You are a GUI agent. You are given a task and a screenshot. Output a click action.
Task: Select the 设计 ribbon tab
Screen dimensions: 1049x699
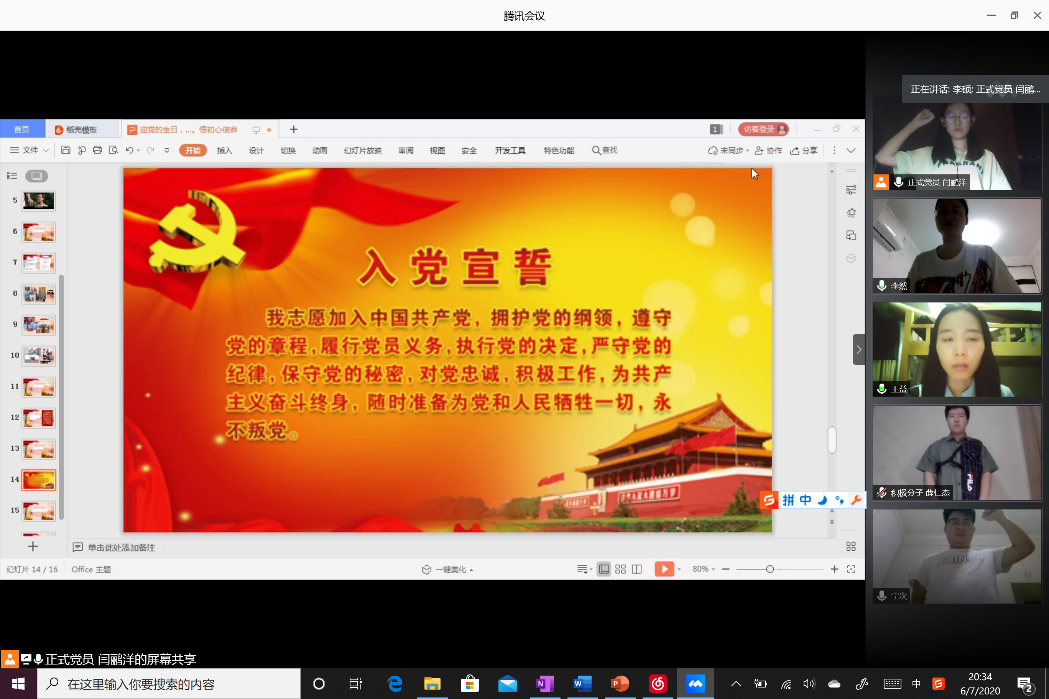[x=256, y=151]
